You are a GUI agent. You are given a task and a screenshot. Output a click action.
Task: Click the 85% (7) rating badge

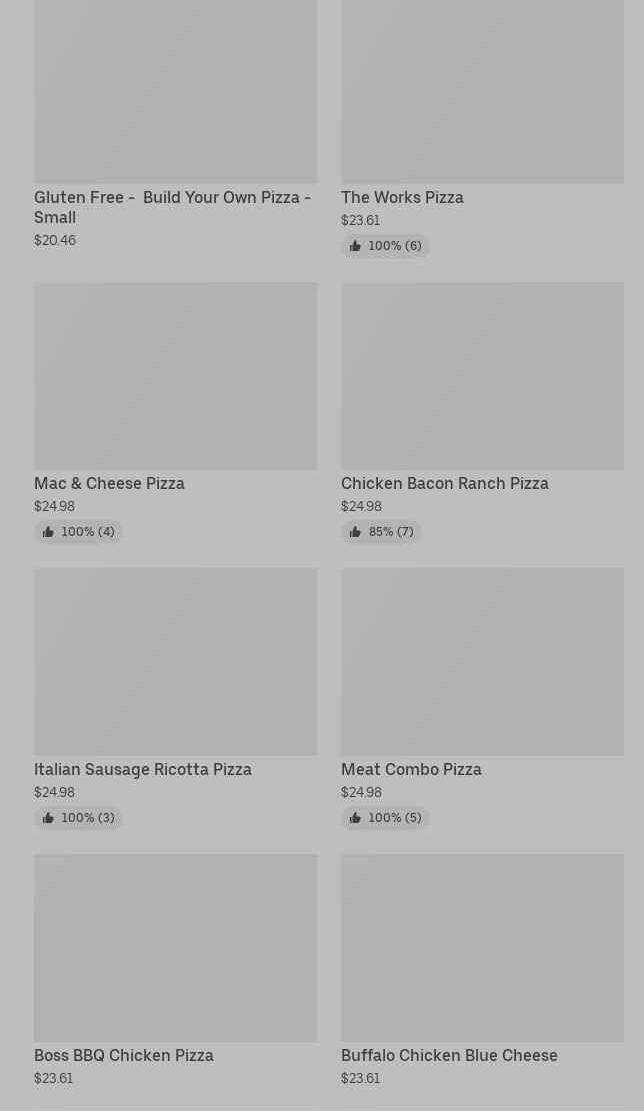click(381, 531)
